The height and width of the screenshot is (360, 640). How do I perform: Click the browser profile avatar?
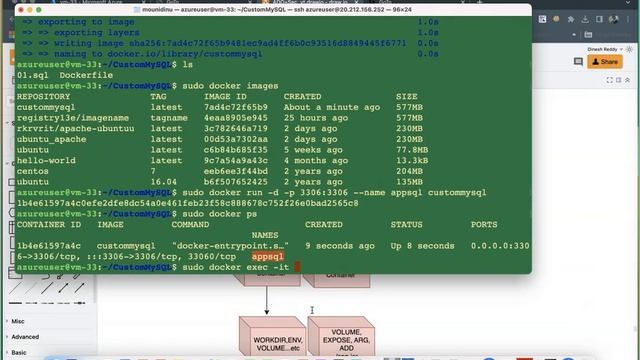pos(613,19)
